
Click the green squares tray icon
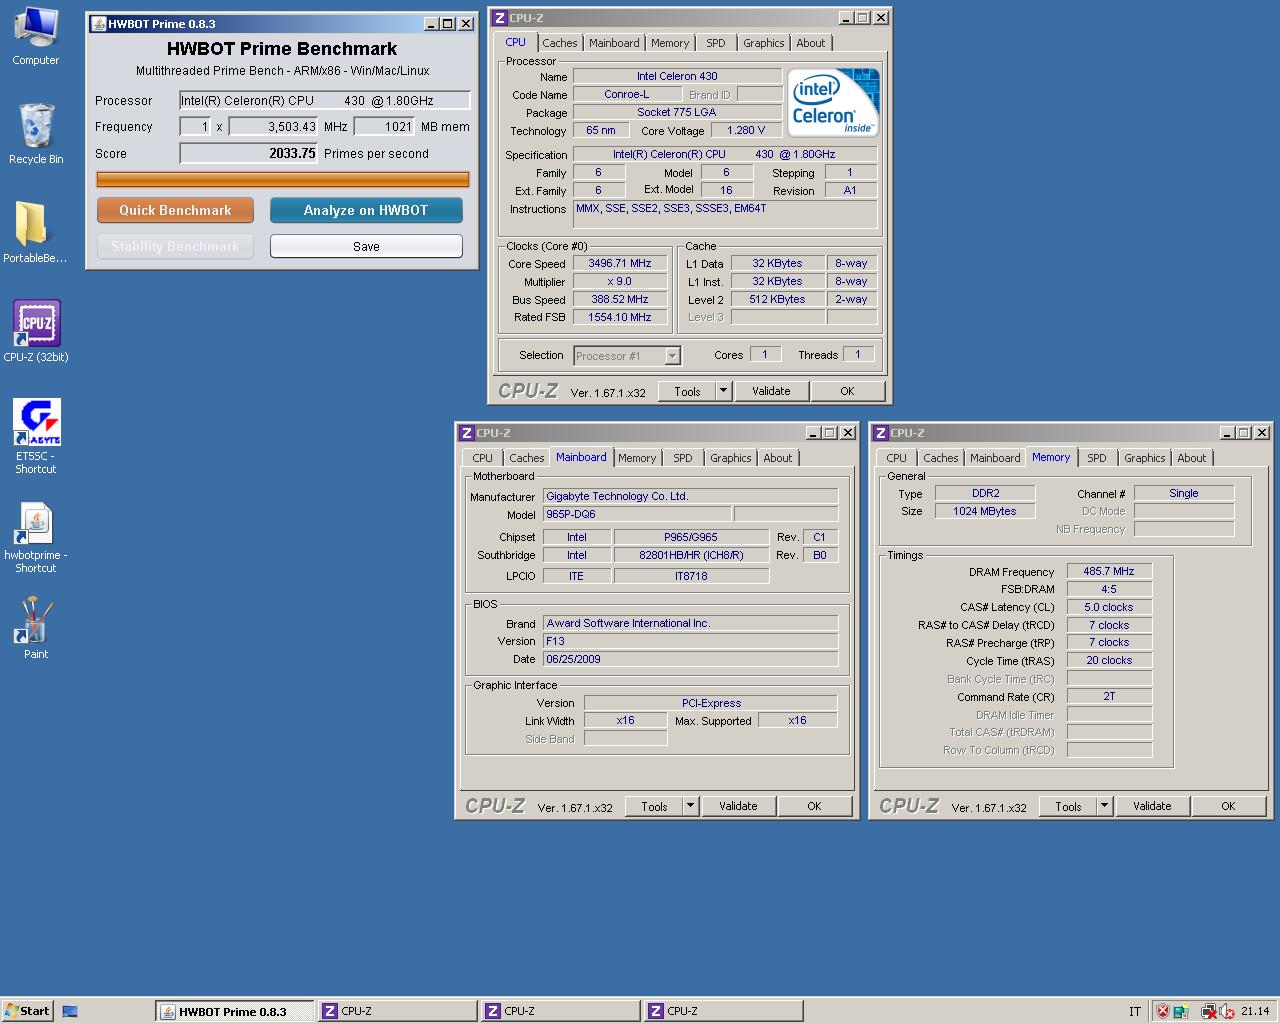[x=1181, y=1011]
